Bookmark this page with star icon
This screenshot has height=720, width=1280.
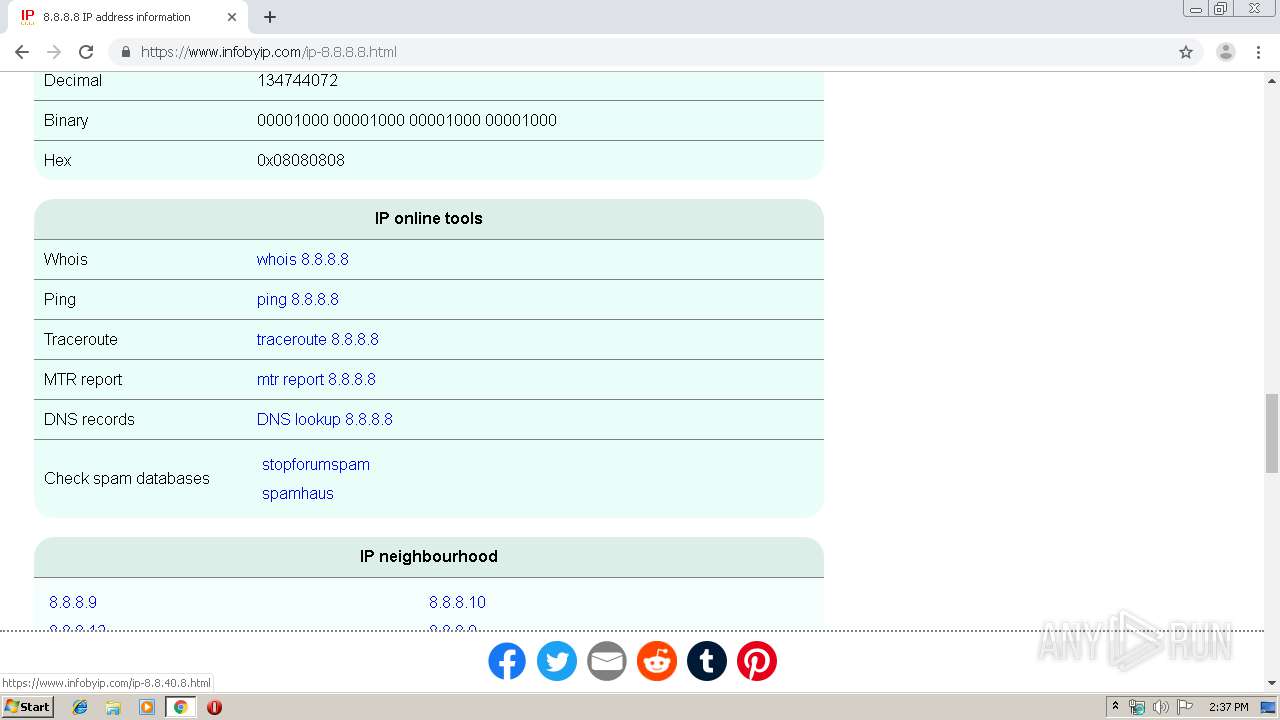[x=1186, y=52]
